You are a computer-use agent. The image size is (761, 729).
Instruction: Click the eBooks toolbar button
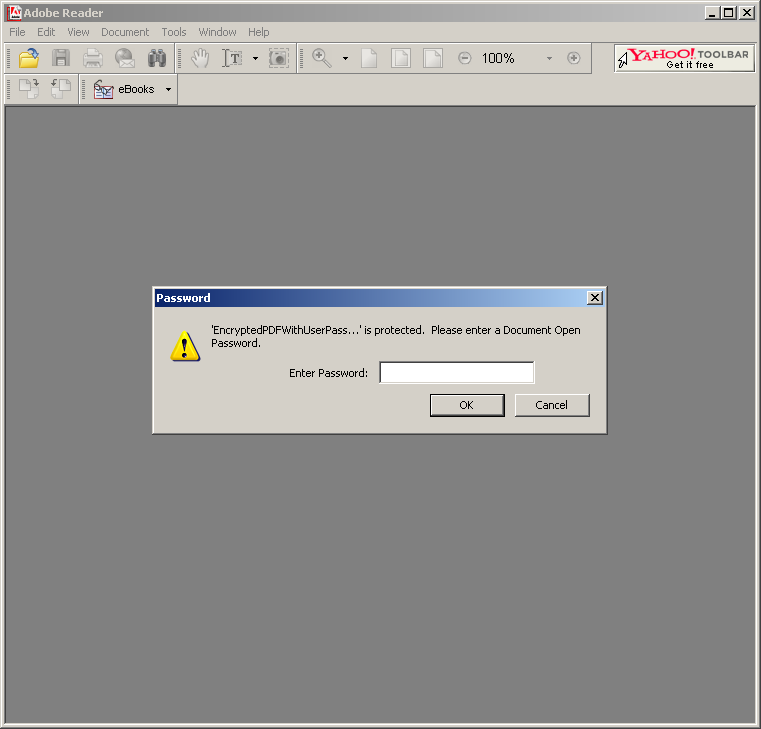125,89
